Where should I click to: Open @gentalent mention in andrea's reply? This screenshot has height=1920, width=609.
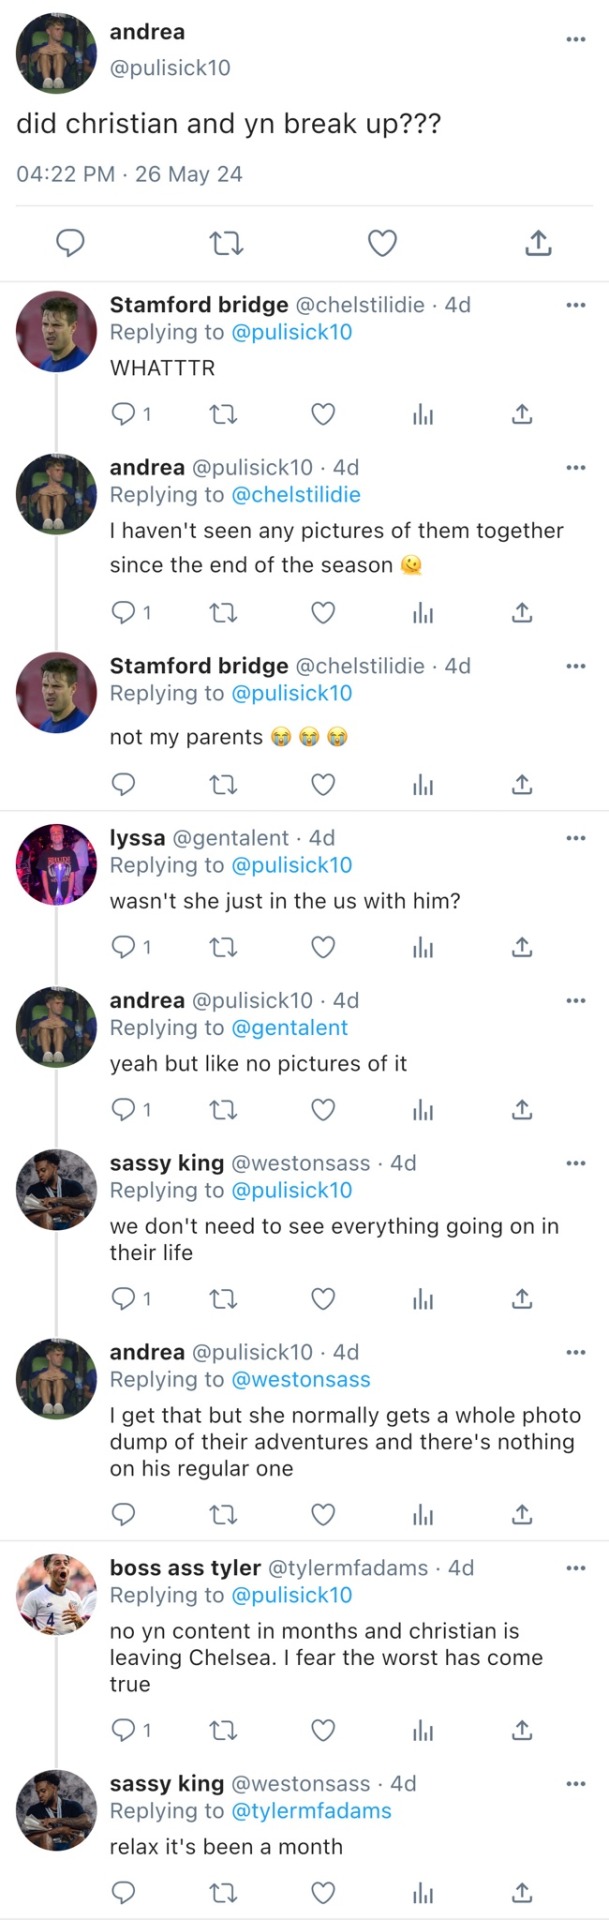pos(289,1028)
